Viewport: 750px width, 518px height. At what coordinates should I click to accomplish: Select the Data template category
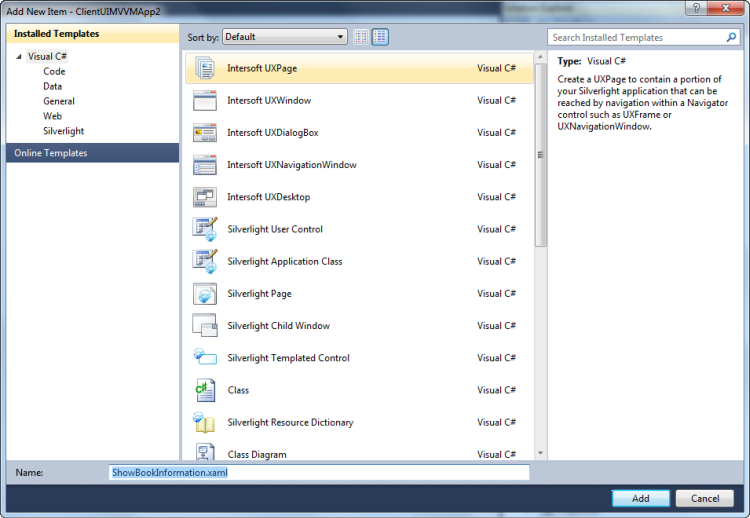[53, 86]
